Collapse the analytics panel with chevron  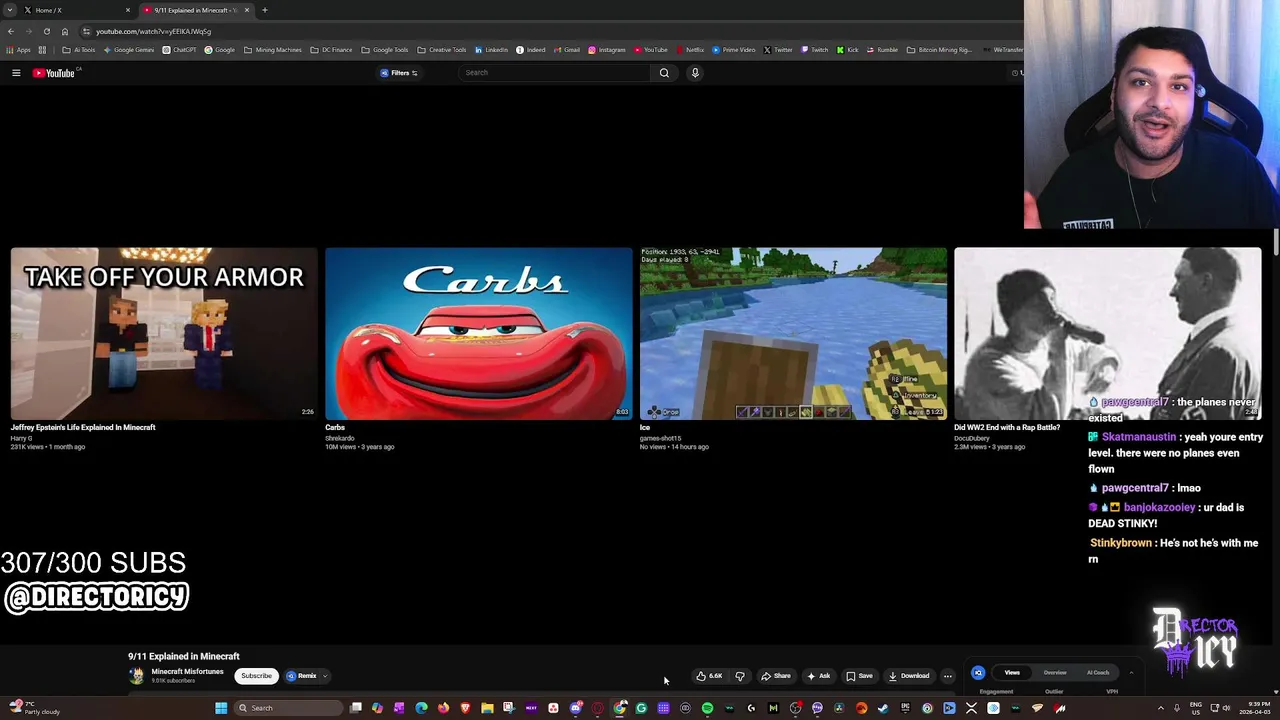(1131, 673)
